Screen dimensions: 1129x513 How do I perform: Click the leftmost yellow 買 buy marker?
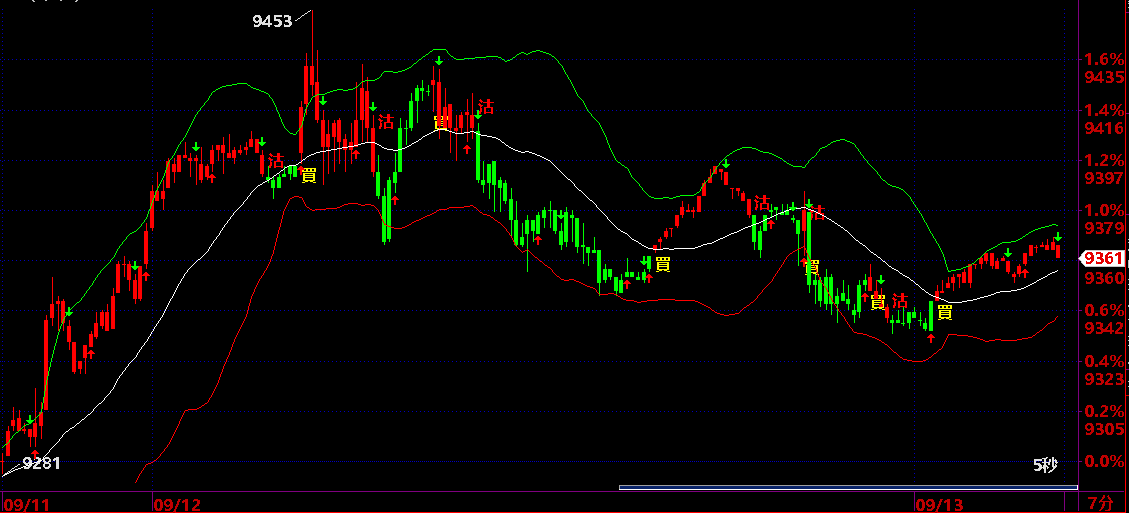pos(308,175)
